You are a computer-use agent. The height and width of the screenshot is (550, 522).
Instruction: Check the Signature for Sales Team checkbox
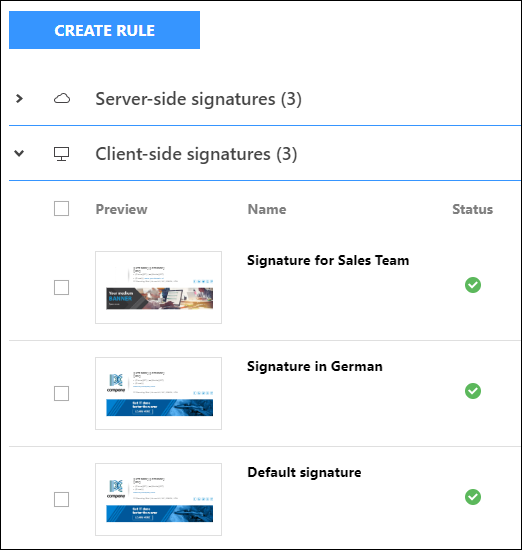pyautogui.click(x=61, y=288)
